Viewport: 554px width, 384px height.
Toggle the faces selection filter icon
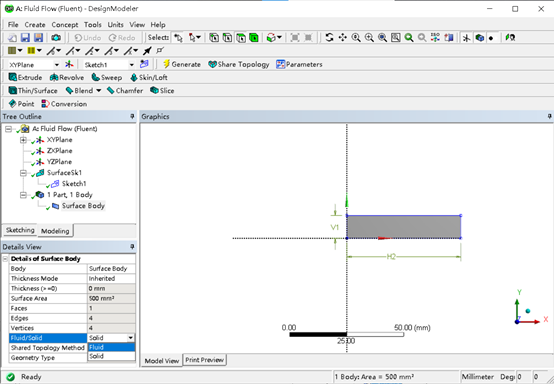(241, 37)
